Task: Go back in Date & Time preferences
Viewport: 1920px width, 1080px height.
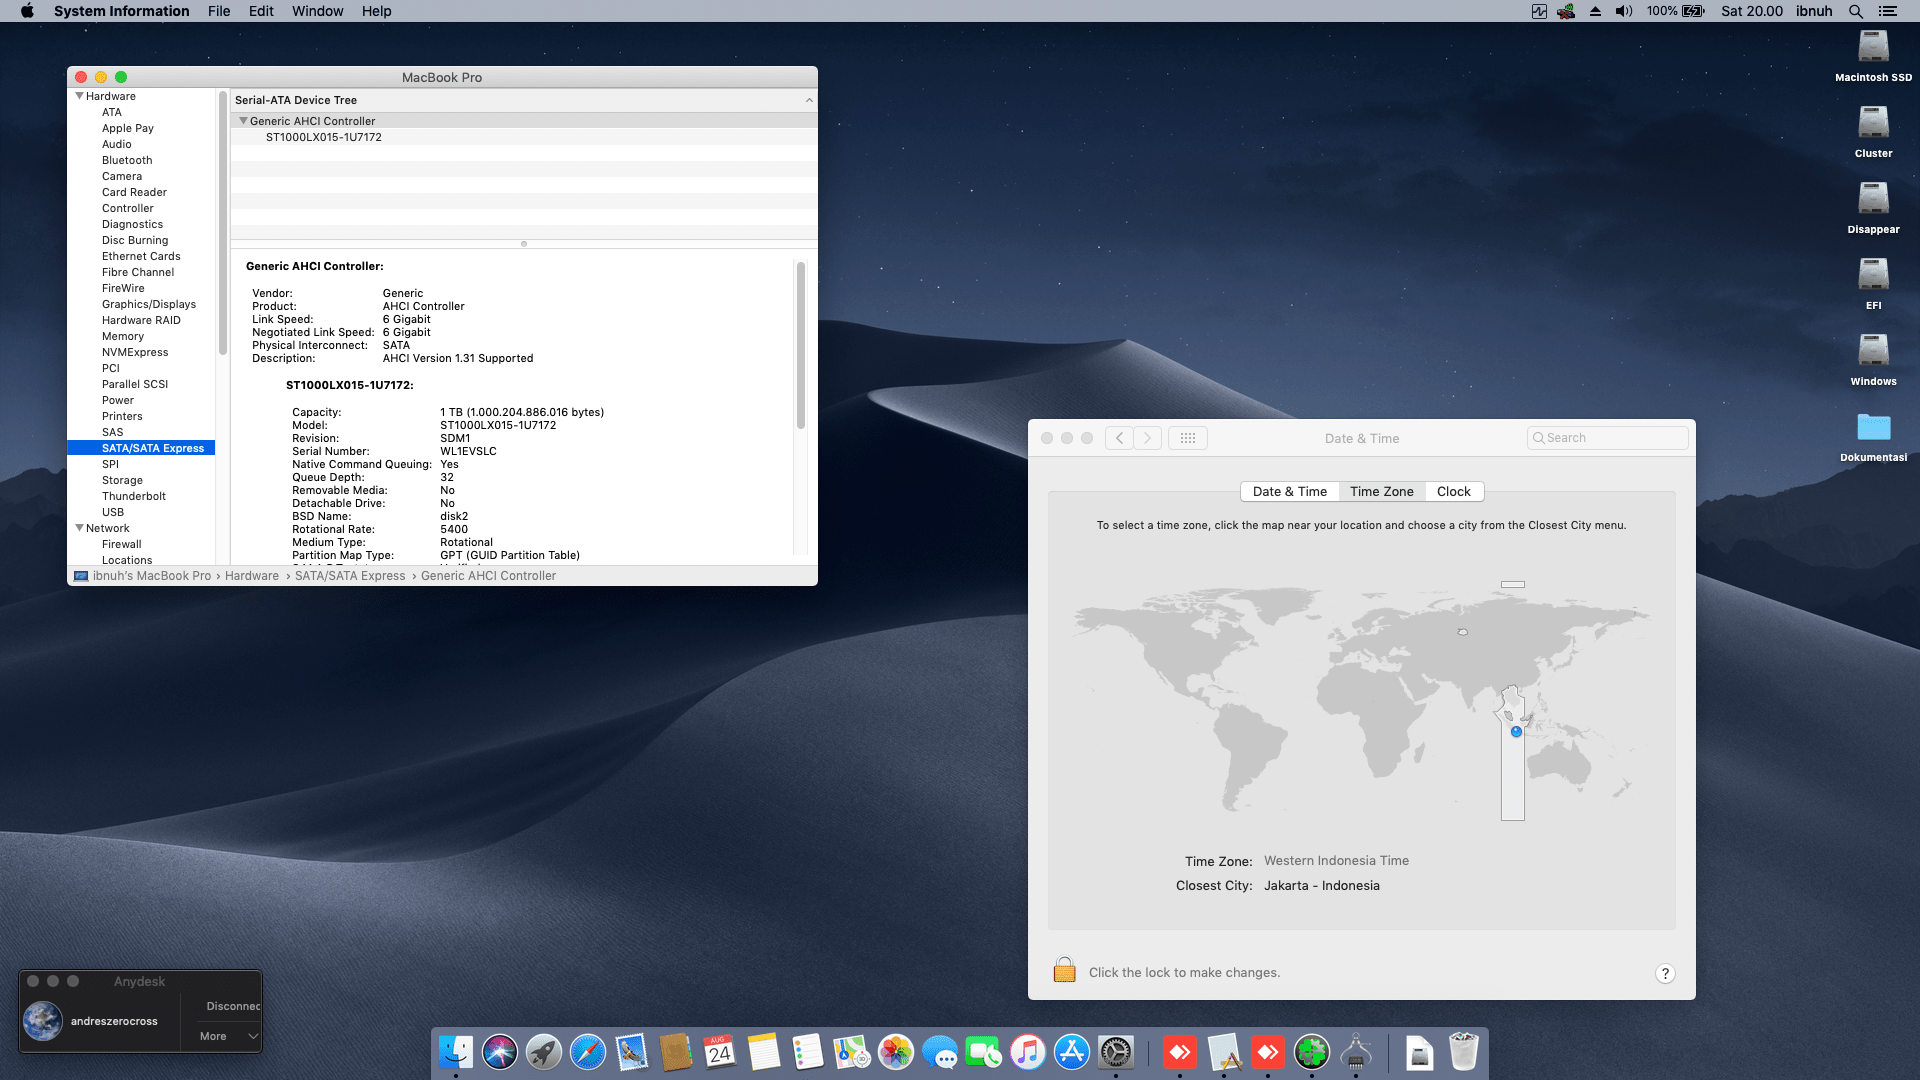Action: (1119, 438)
